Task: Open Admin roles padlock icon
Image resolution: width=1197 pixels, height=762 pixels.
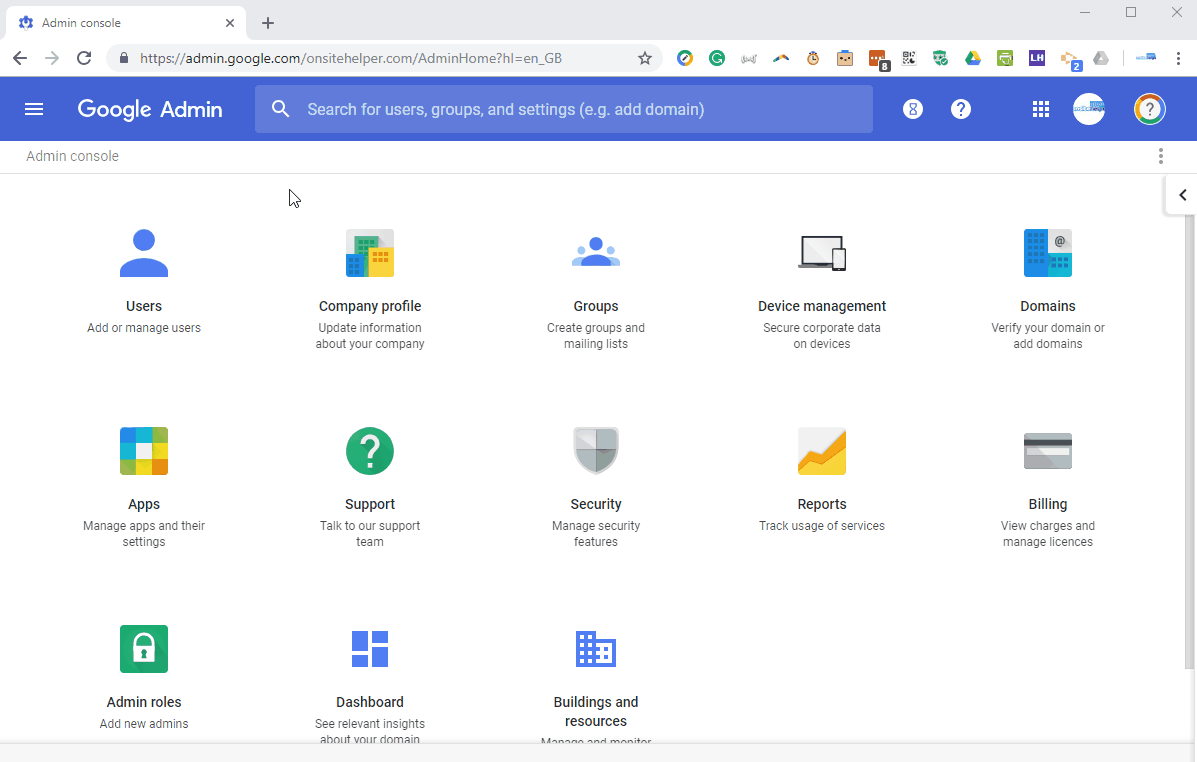Action: (144, 649)
